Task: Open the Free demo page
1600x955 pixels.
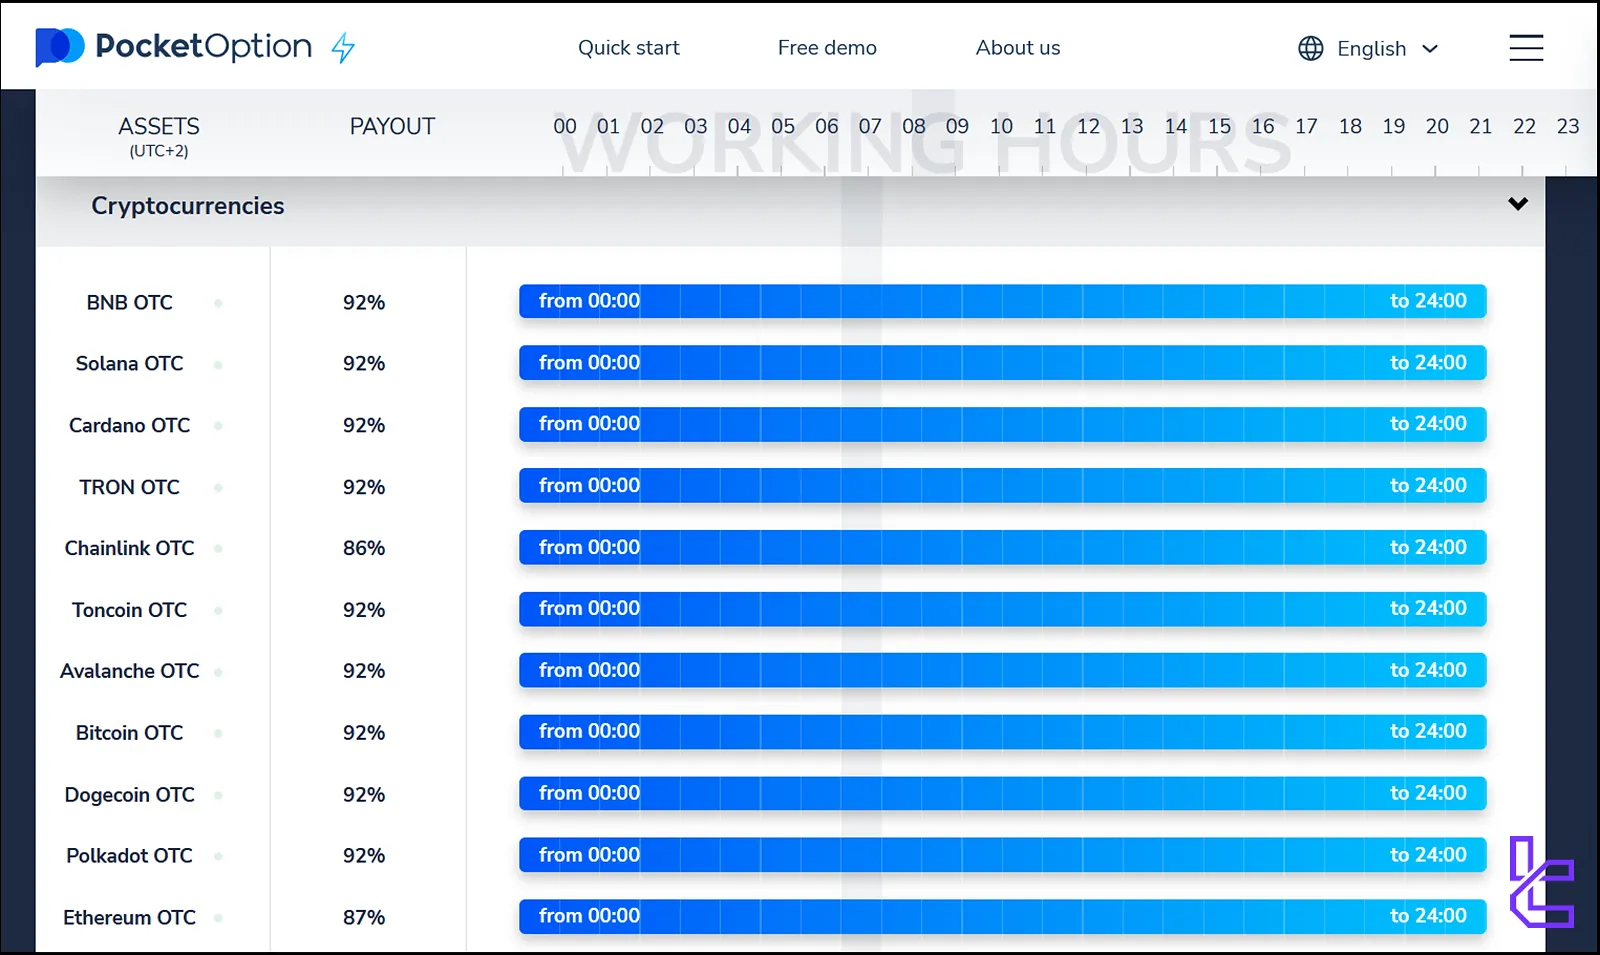Action: click(x=827, y=47)
